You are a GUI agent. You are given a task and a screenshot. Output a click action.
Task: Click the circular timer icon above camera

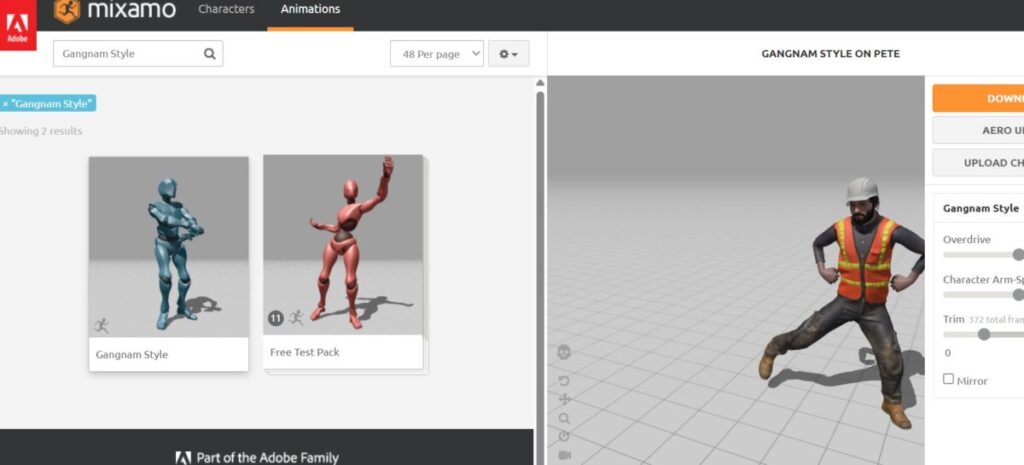point(565,436)
